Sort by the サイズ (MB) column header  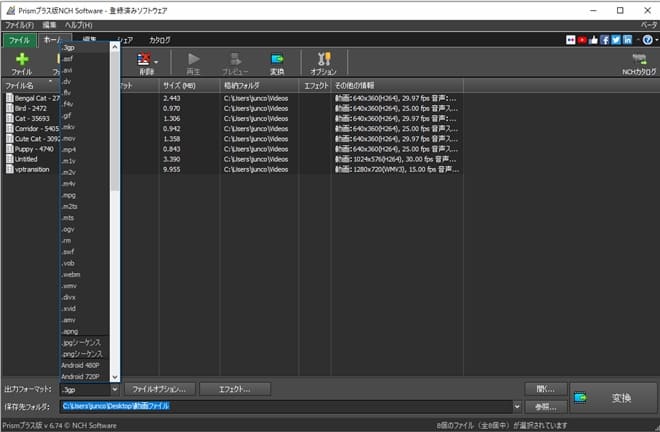[x=189, y=85]
